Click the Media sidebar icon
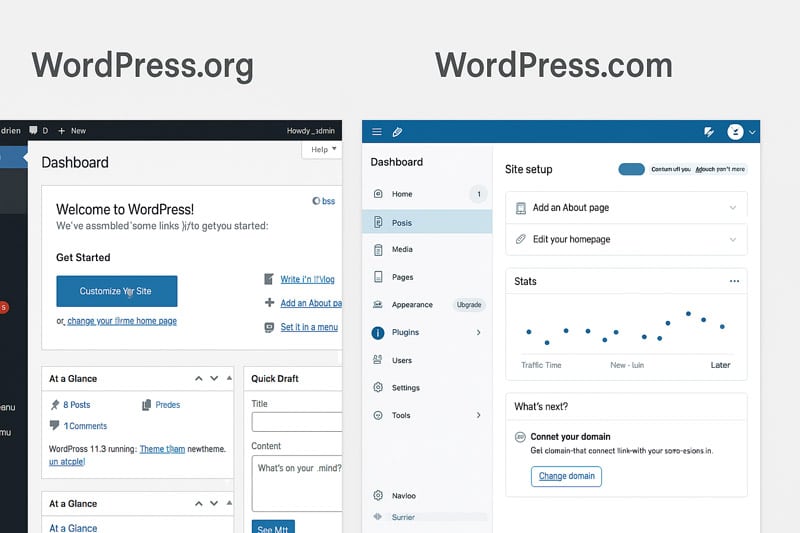The height and width of the screenshot is (533, 800). 378,249
